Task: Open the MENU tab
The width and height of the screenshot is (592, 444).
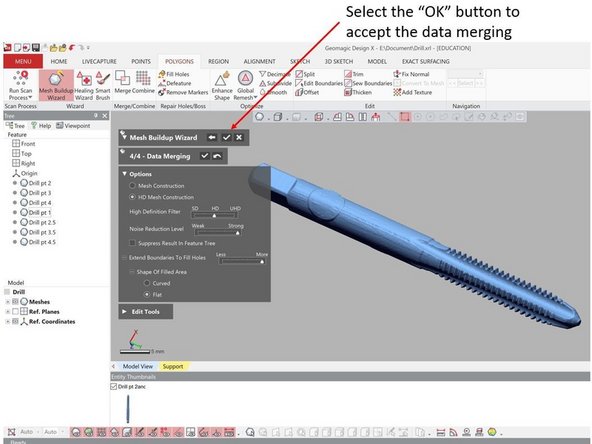Action: click(23, 61)
